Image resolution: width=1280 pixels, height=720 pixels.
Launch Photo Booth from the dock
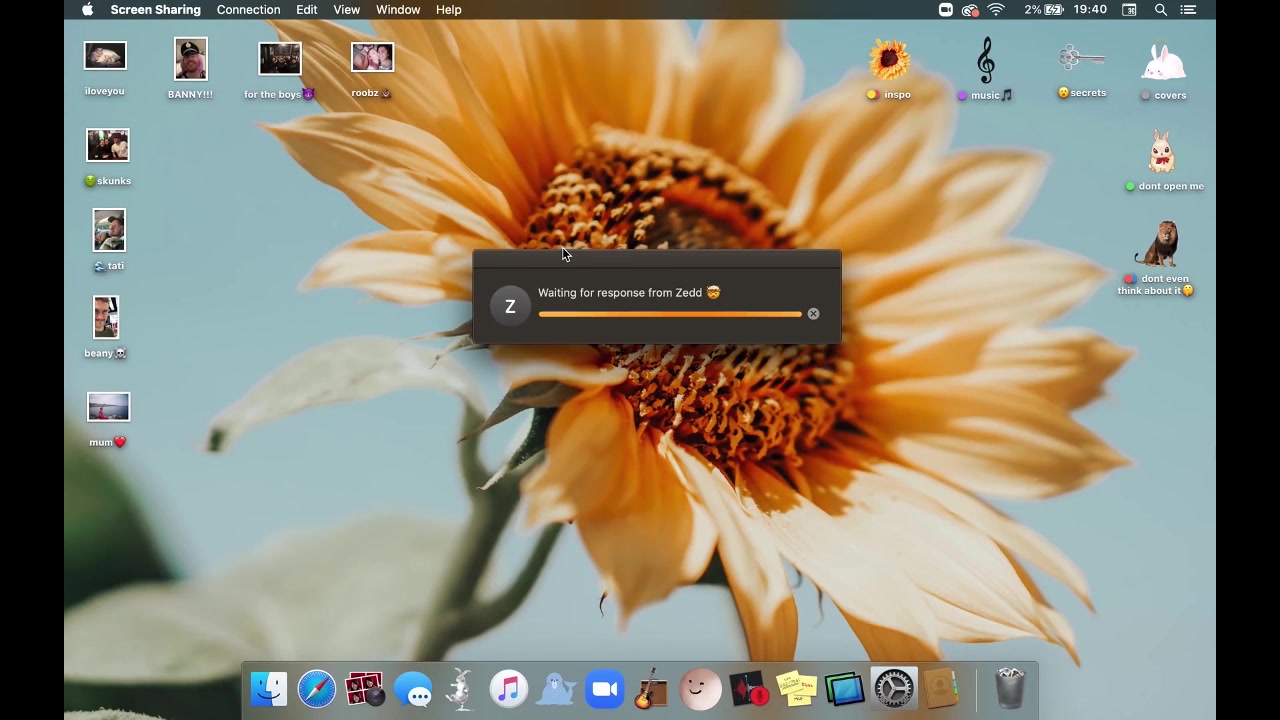(x=364, y=689)
